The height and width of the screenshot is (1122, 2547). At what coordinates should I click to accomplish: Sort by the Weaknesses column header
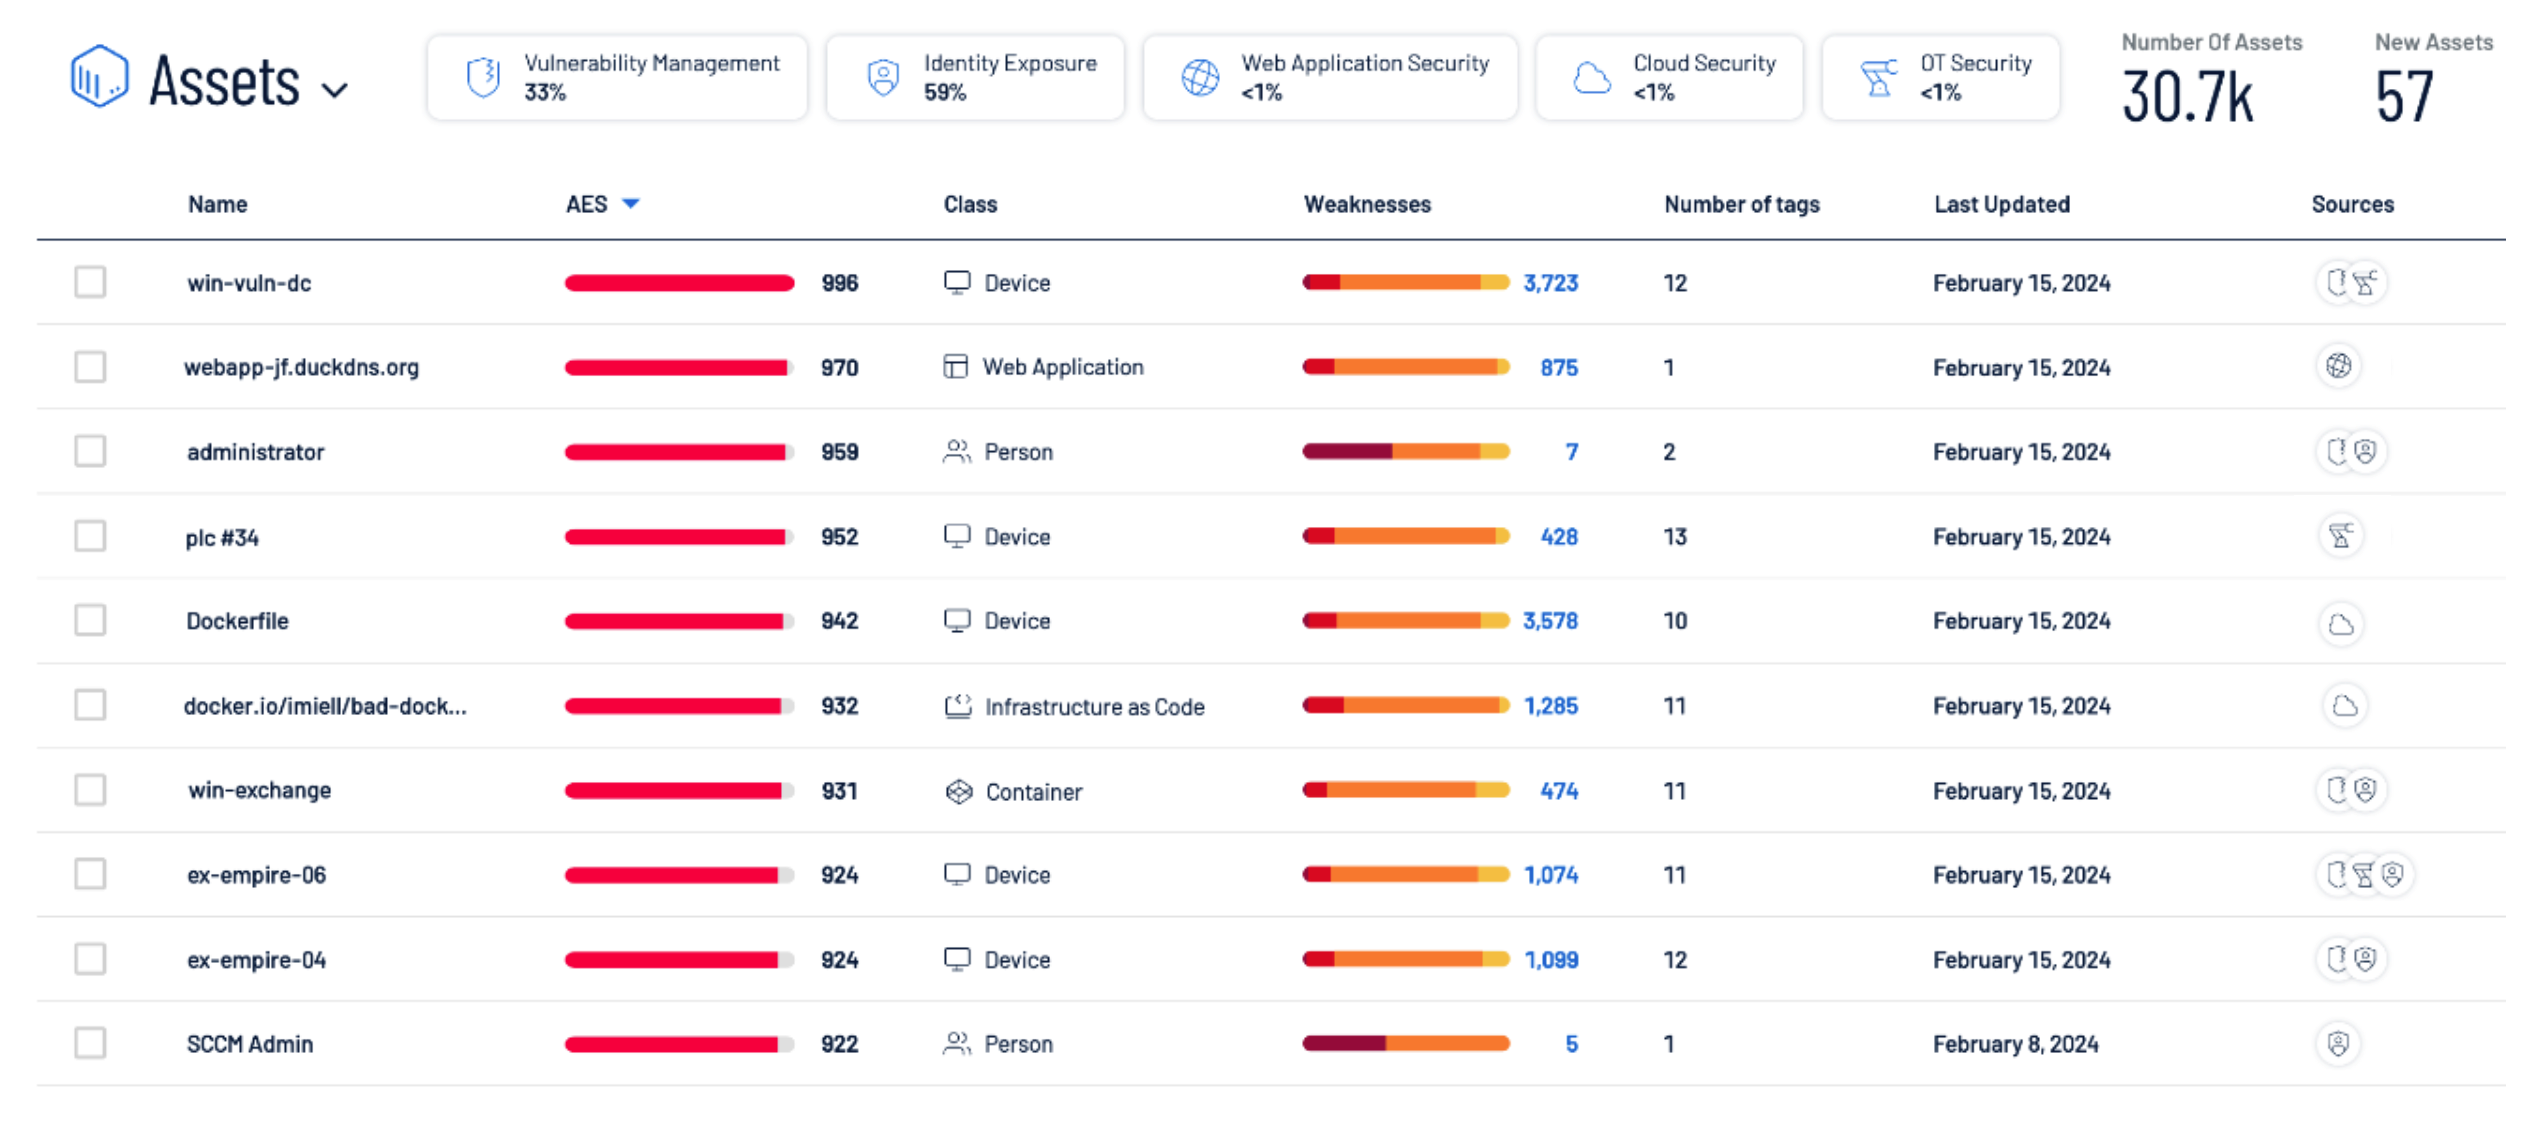(x=1366, y=204)
